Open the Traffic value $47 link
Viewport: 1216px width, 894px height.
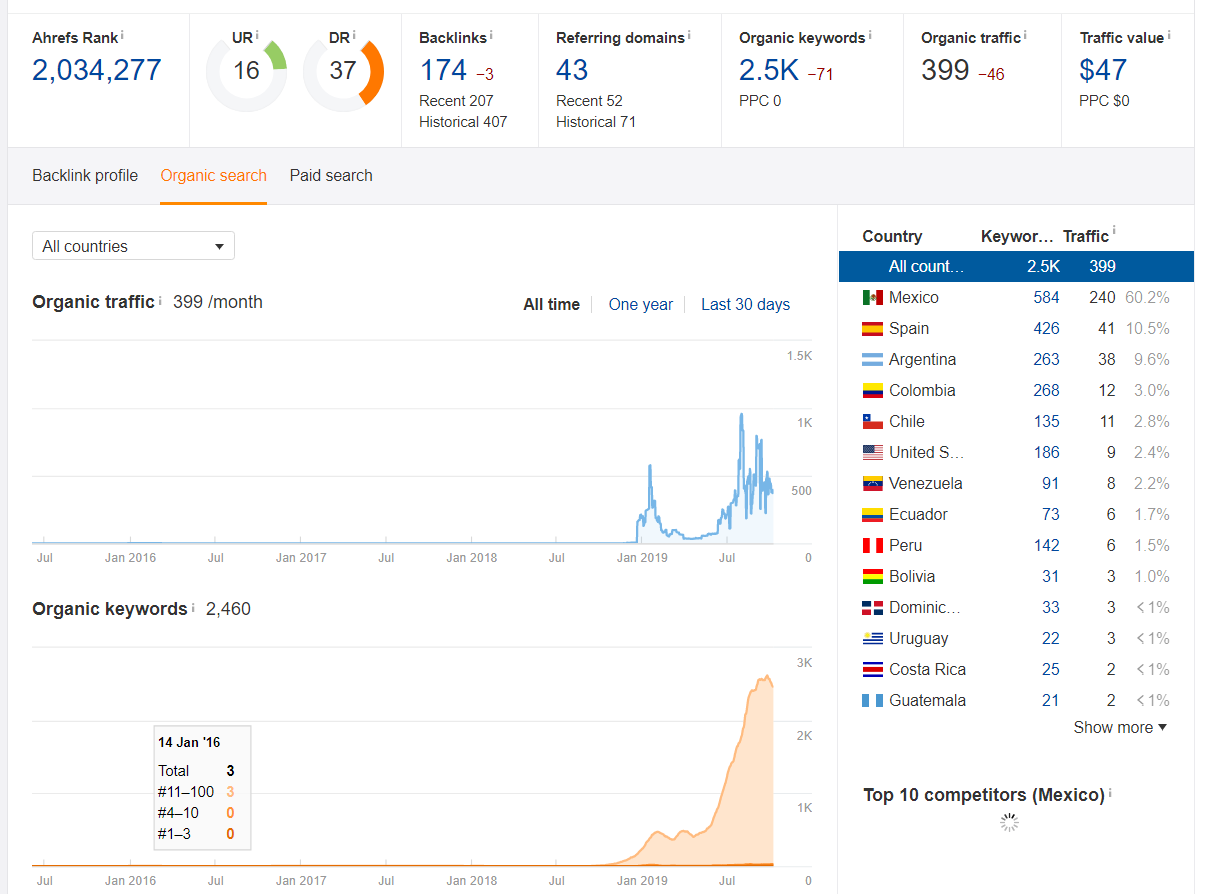(1103, 70)
